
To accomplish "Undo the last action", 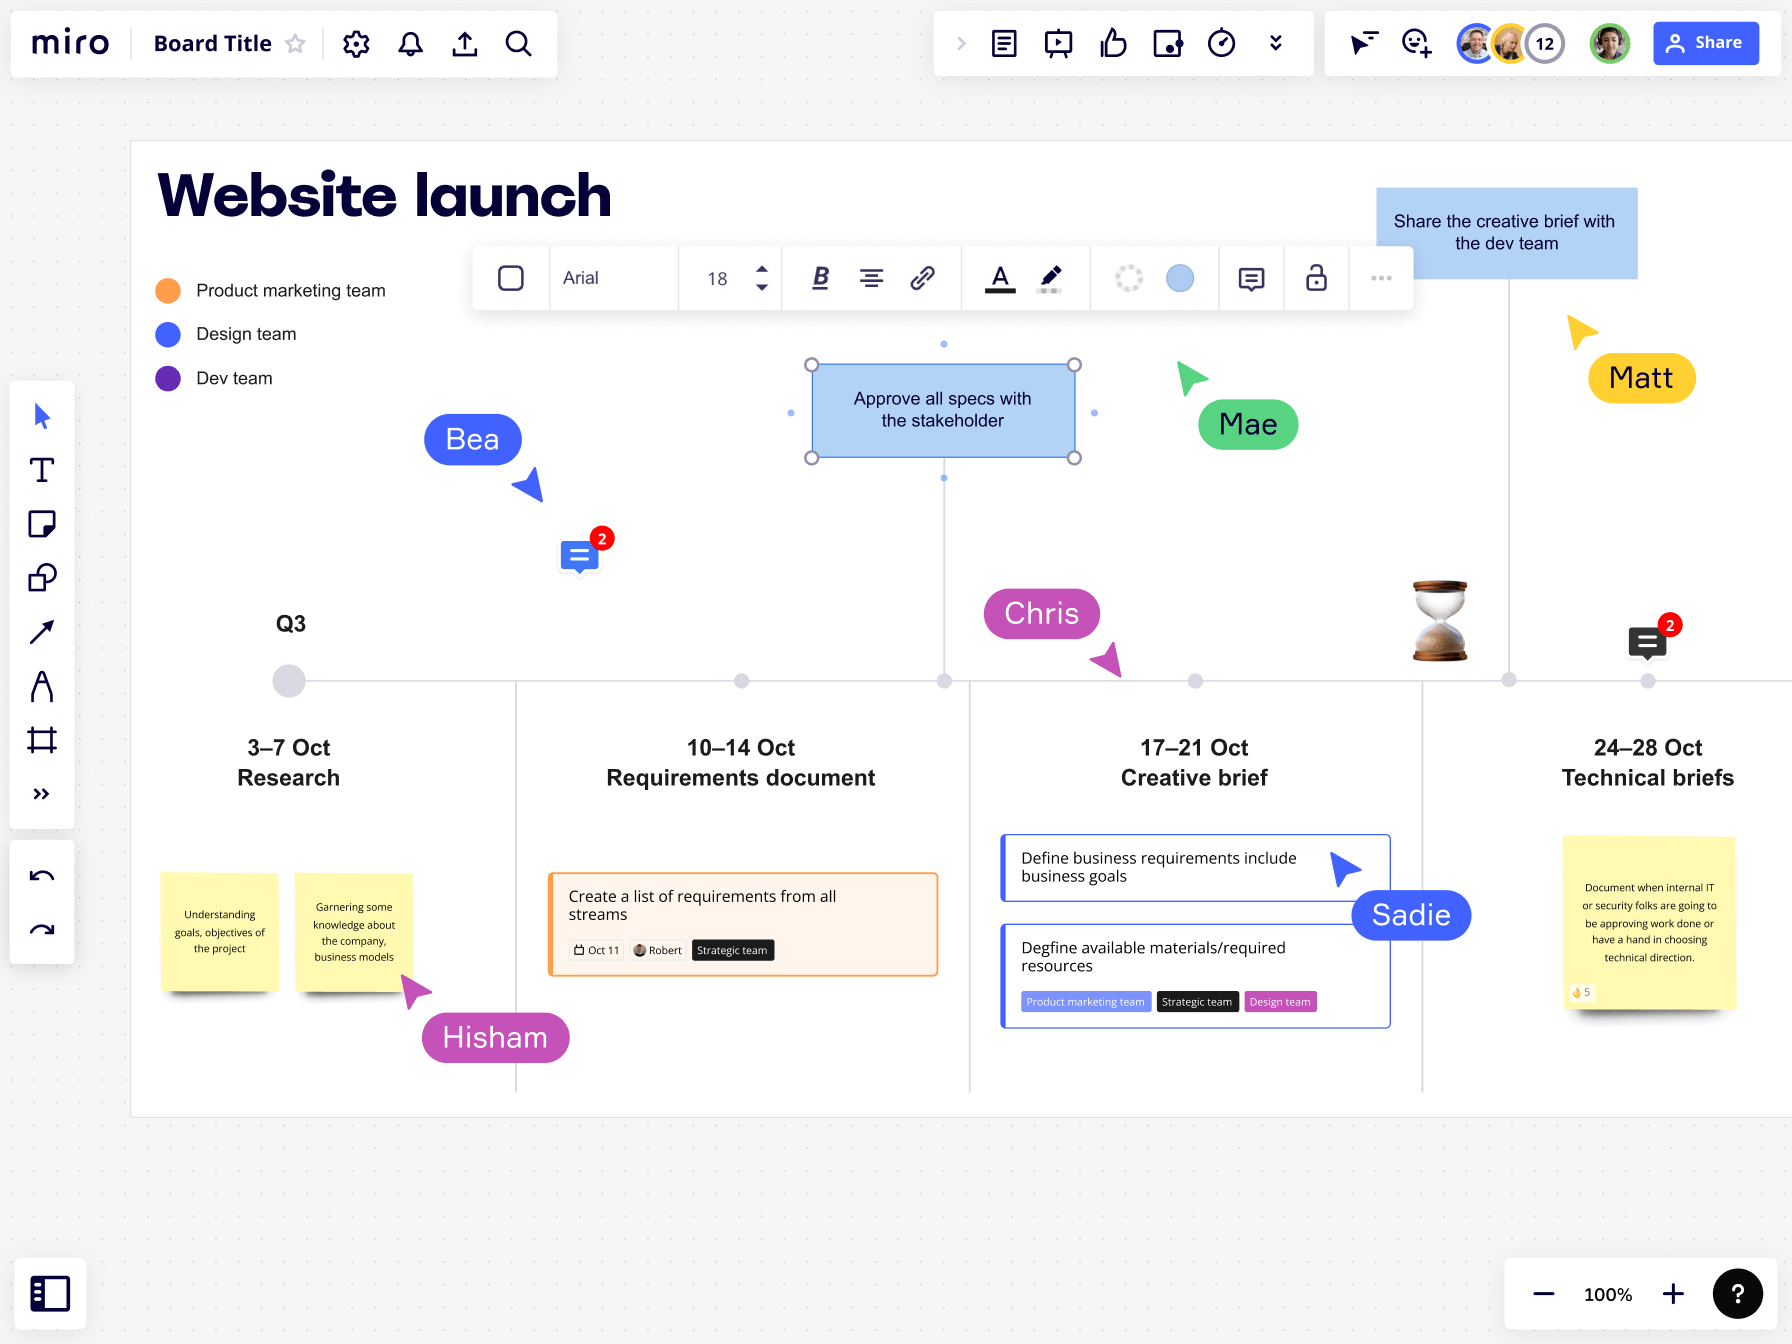I will point(42,874).
